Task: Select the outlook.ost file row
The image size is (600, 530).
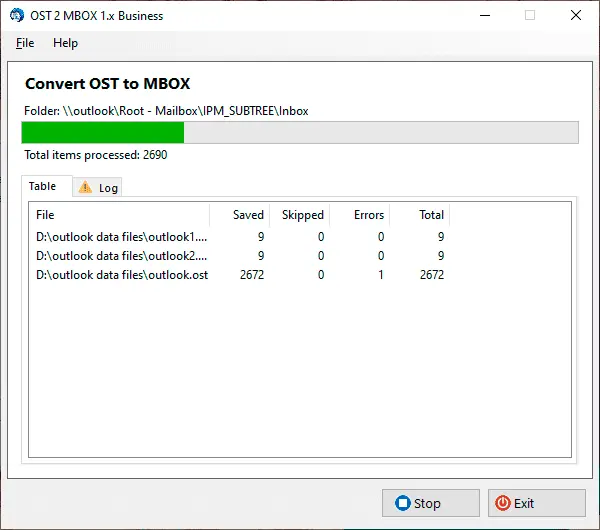Action: coord(122,275)
